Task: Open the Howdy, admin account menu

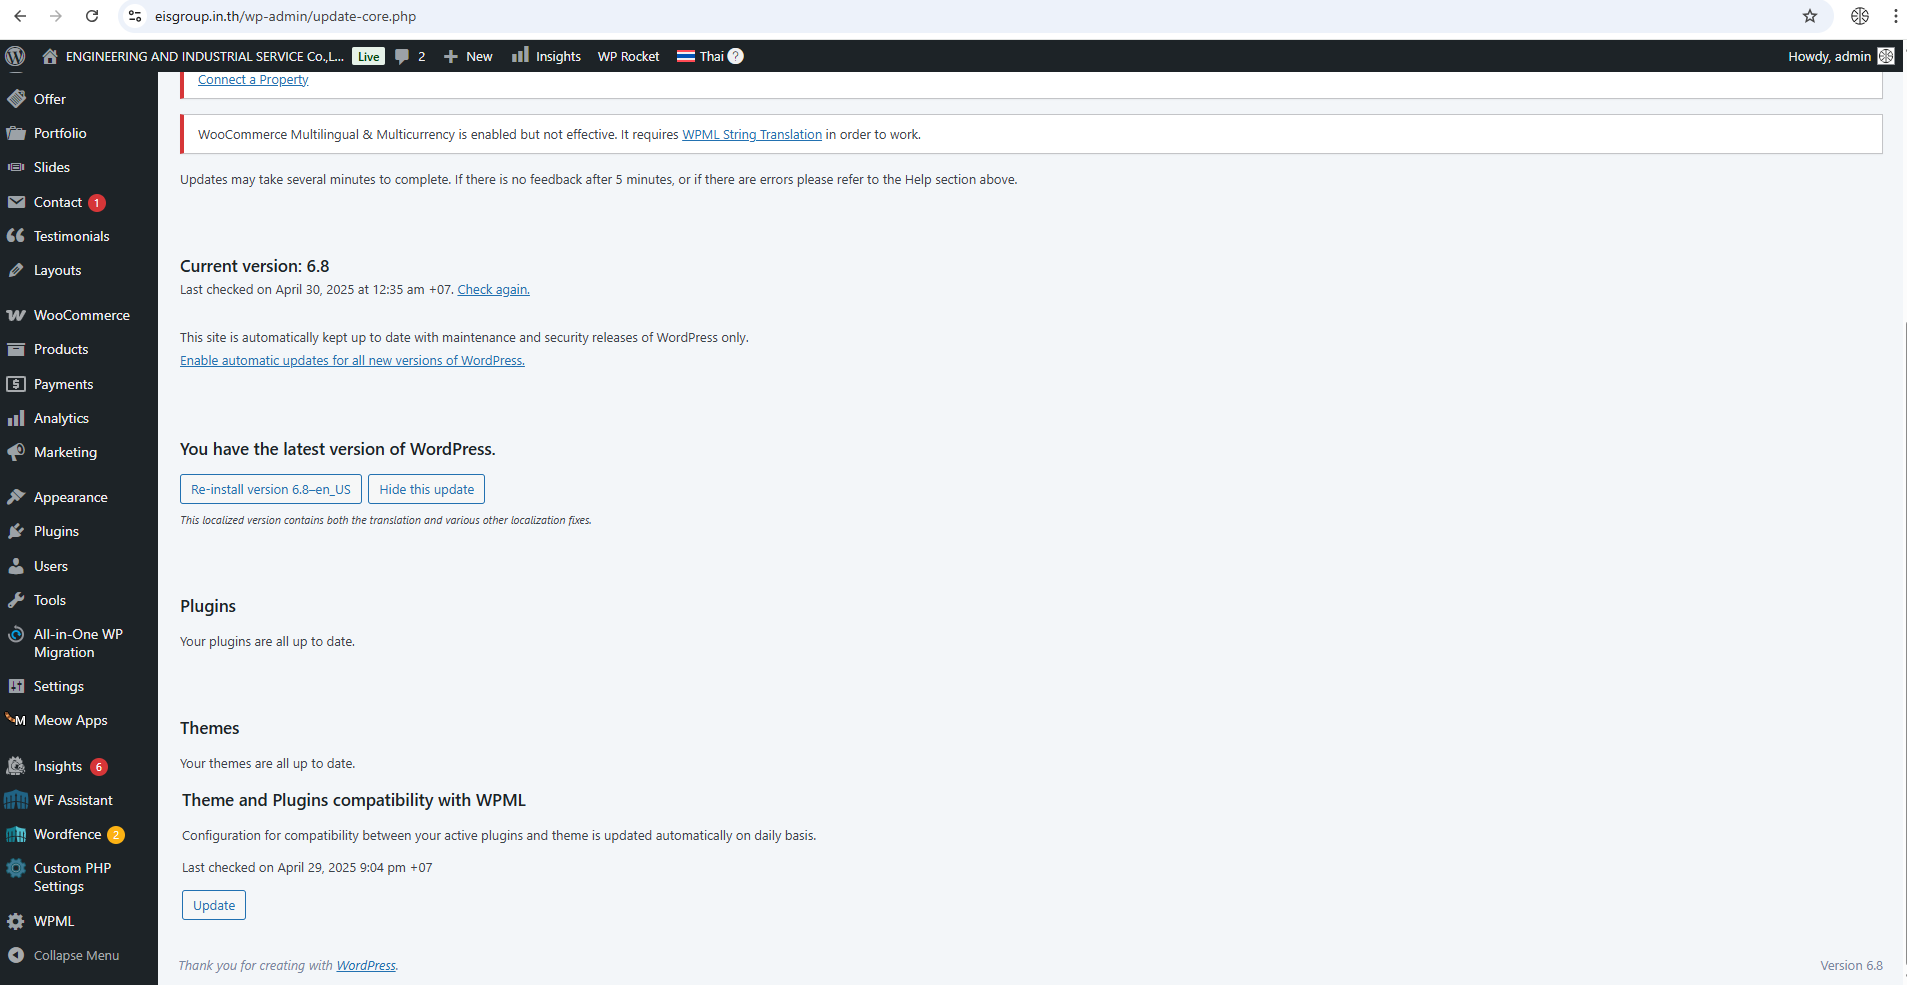Action: [x=1828, y=56]
